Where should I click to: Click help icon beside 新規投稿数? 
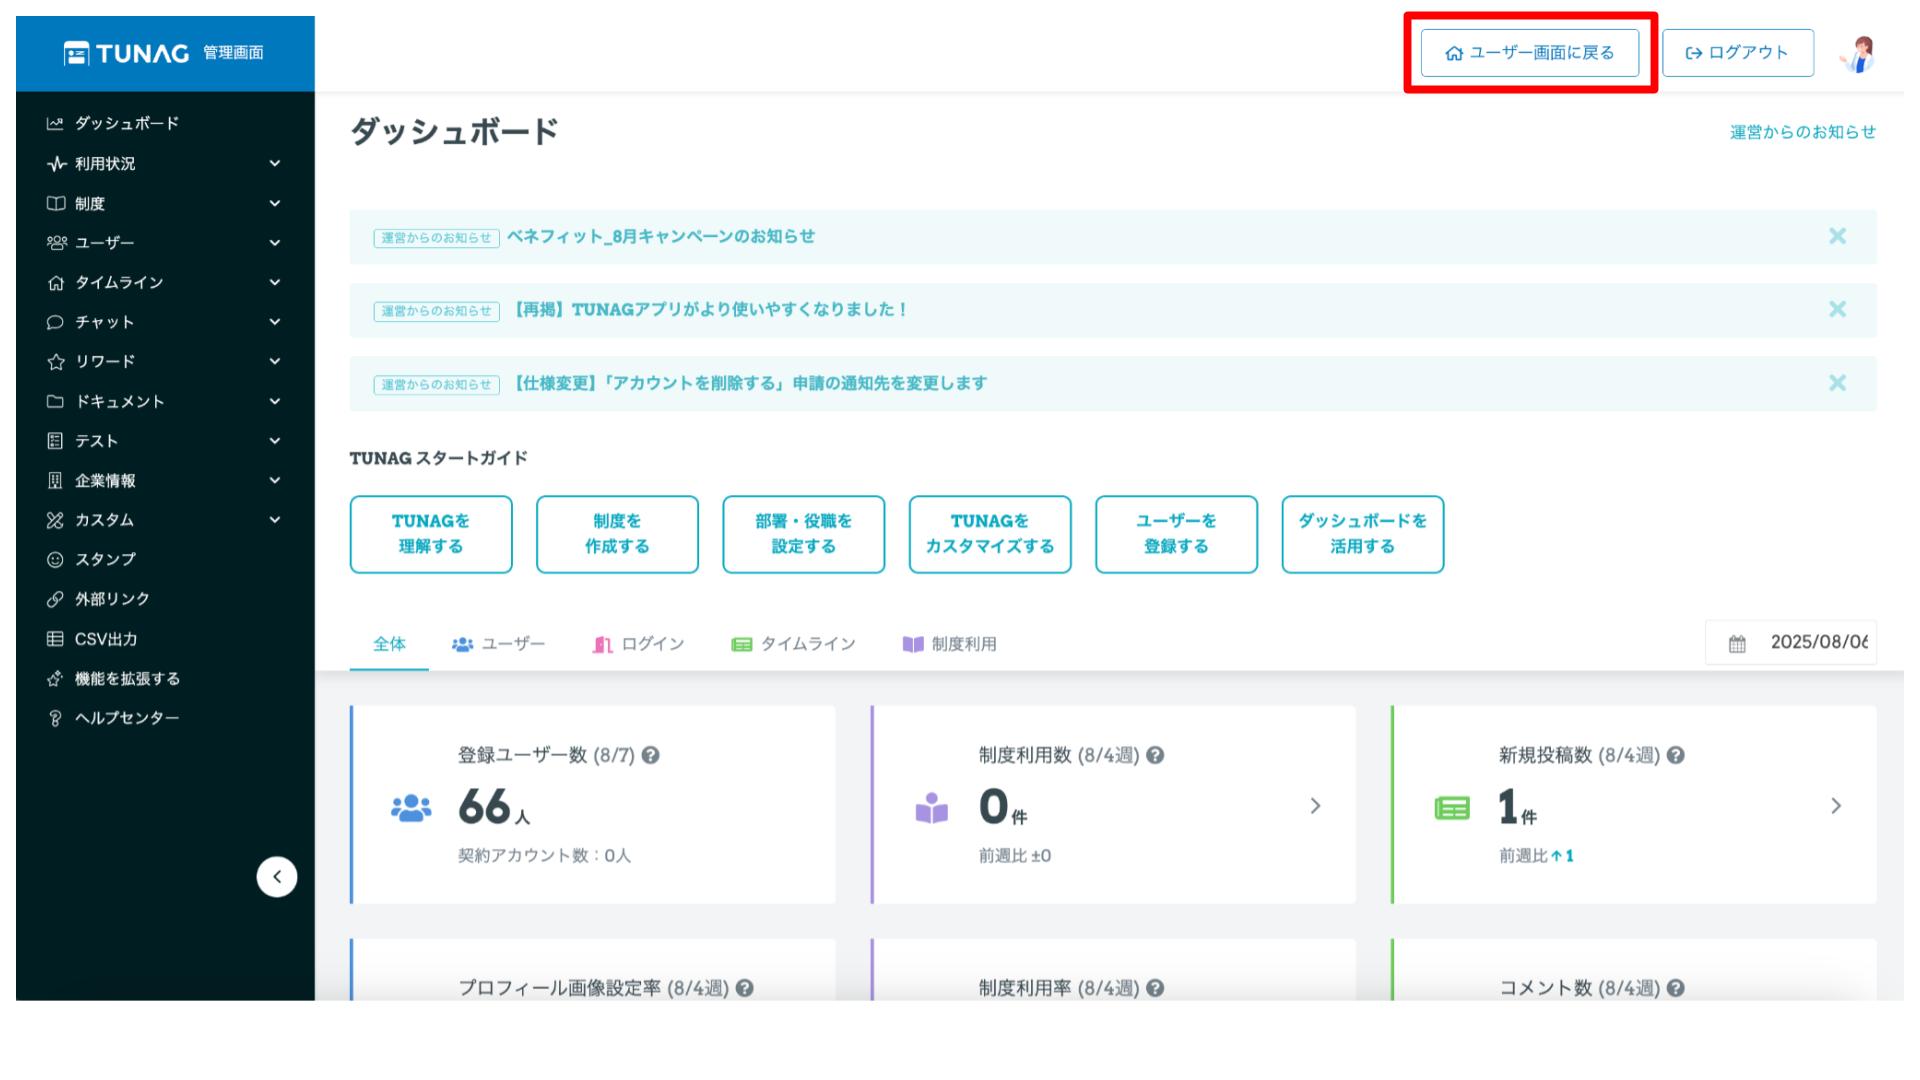click(1676, 756)
